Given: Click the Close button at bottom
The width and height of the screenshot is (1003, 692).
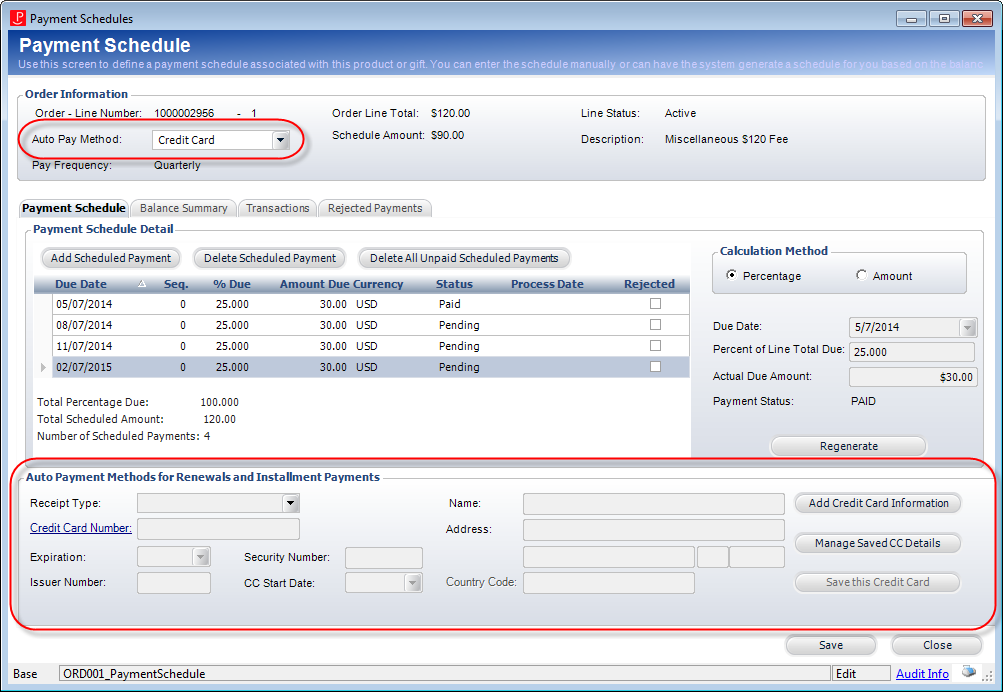Looking at the screenshot, I should (x=936, y=645).
